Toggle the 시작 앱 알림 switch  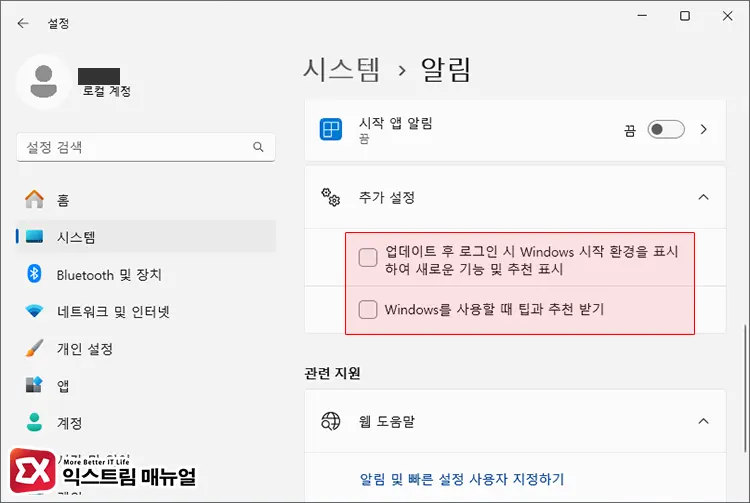666,130
